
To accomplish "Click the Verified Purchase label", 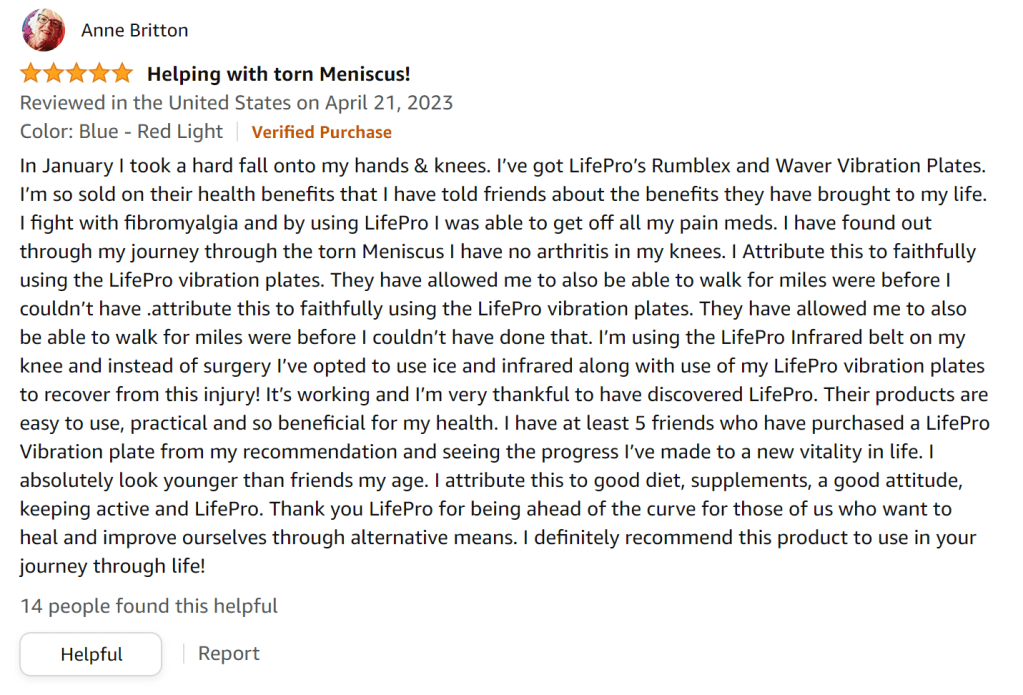I will tap(321, 132).
